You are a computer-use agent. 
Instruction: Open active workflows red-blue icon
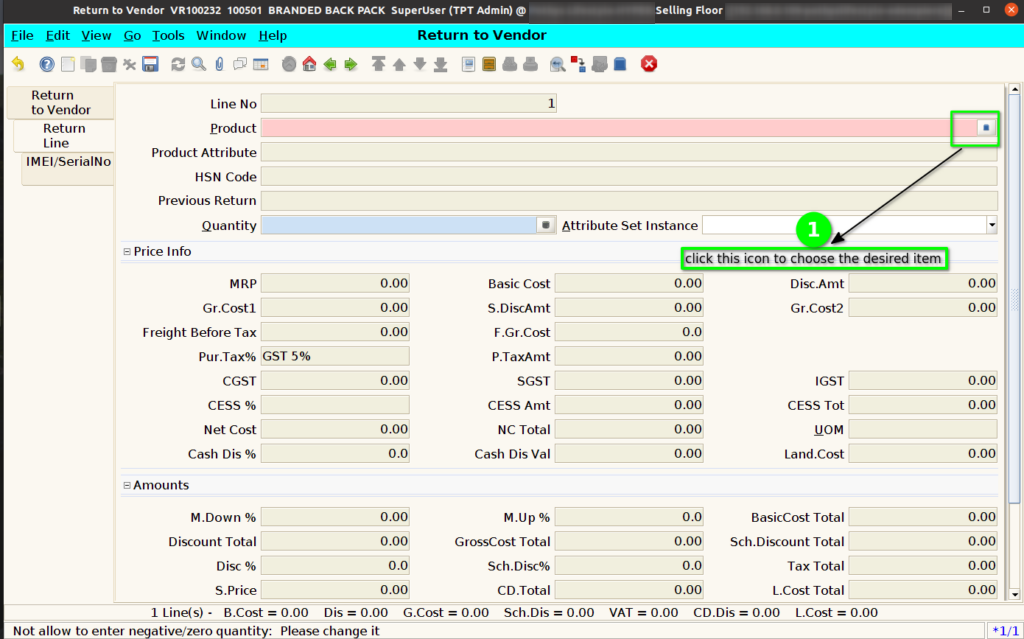tap(578, 64)
